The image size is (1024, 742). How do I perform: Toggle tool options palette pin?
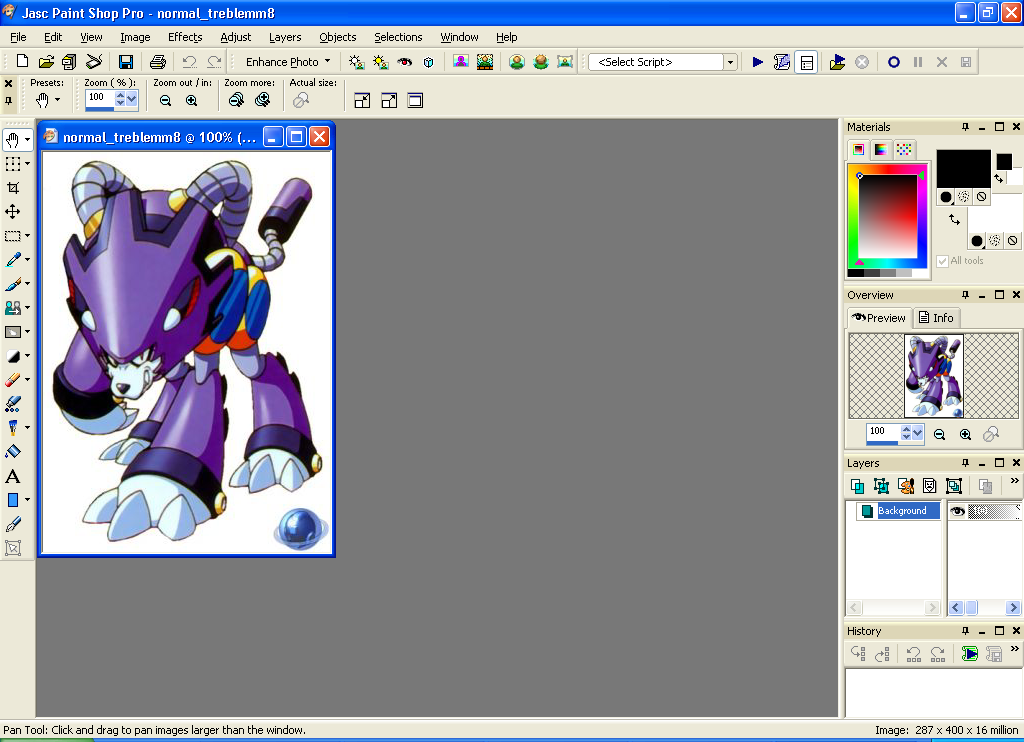[x=8, y=101]
